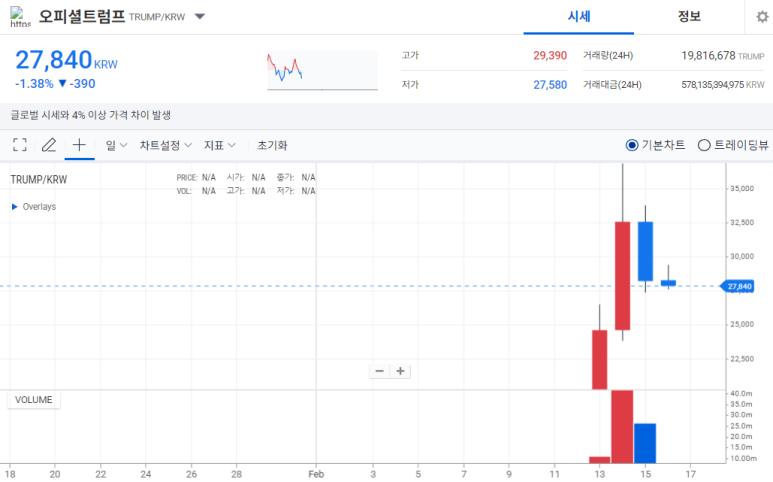Image resolution: width=773 pixels, height=482 pixels.
Task: Open the settings gear icon
Action: click(x=762, y=17)
